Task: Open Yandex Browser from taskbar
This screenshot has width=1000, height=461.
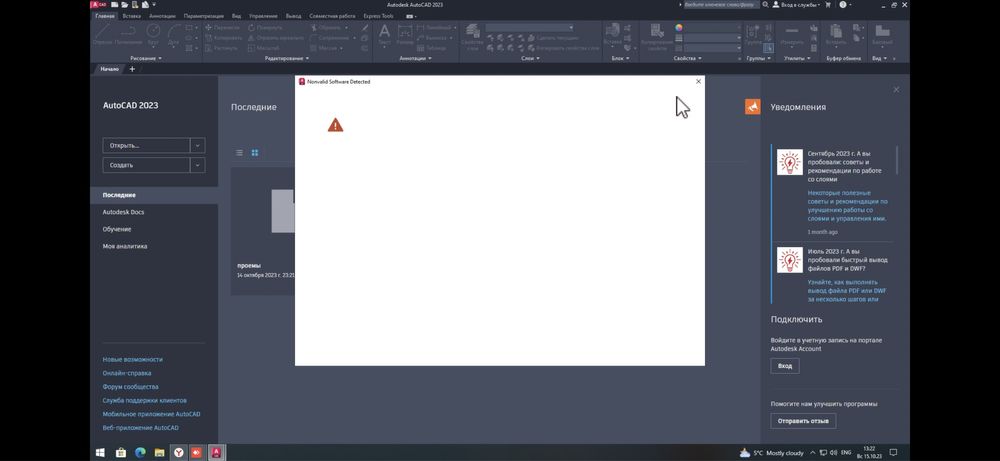Action: click(x=180, y=453)
